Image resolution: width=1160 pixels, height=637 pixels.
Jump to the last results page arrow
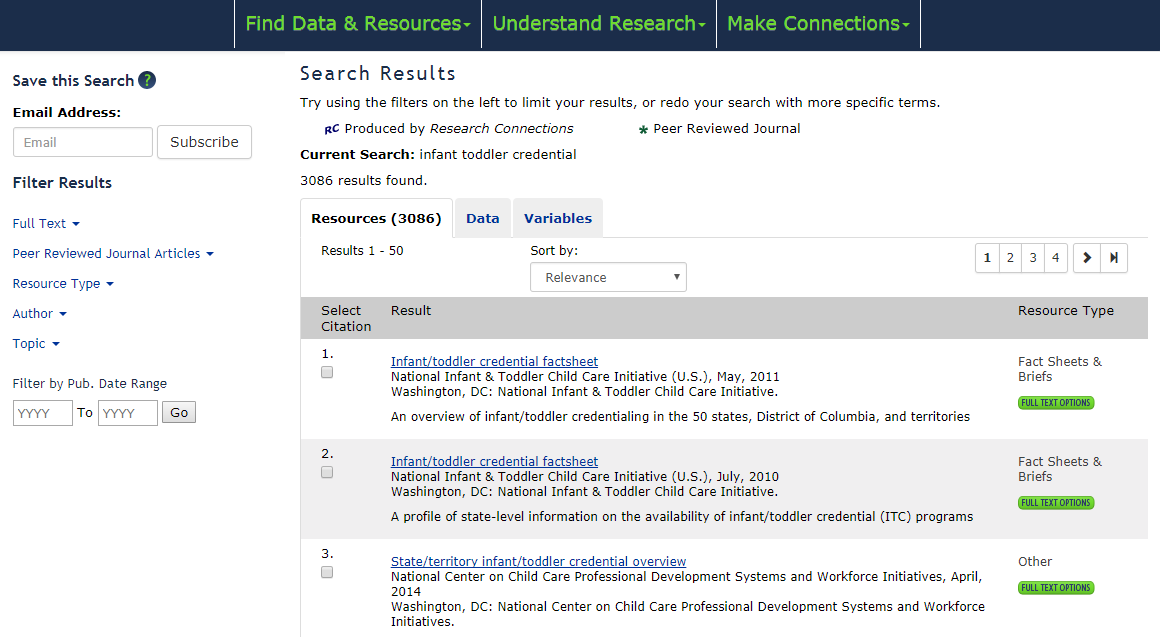coord(1115,257)
